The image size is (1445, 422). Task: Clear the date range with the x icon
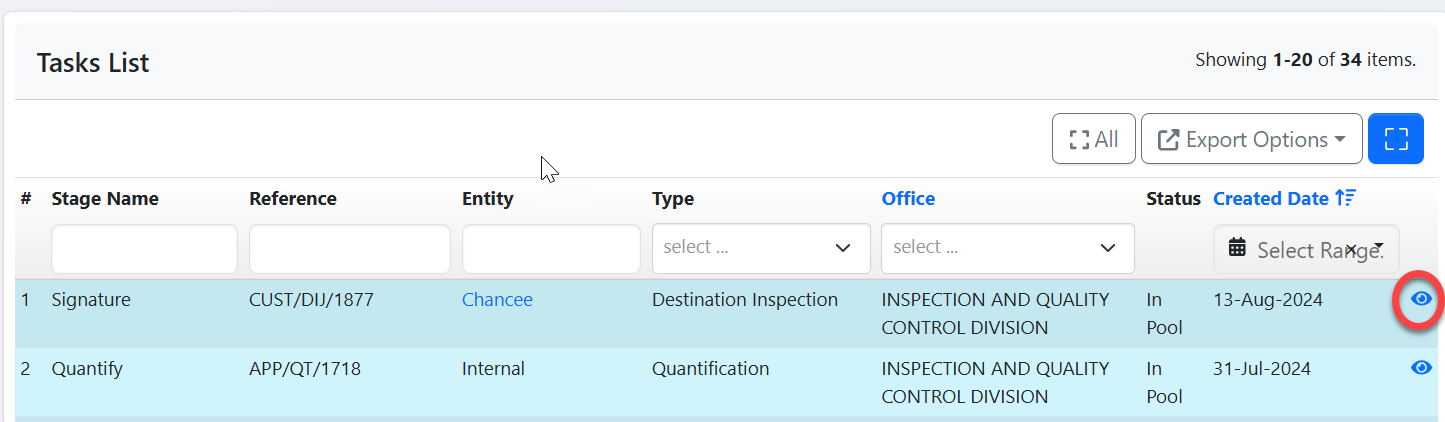[1350, 249]
